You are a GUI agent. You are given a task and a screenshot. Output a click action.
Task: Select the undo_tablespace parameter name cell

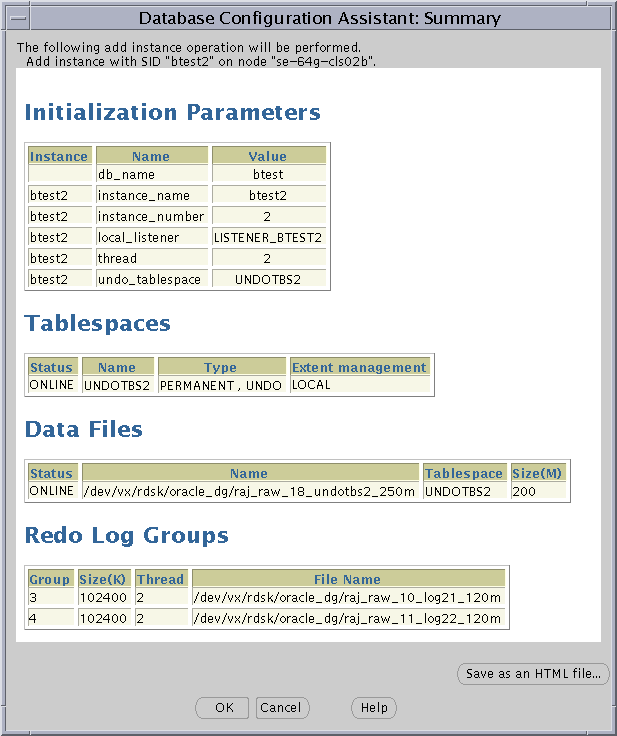[x=151, y=280]
